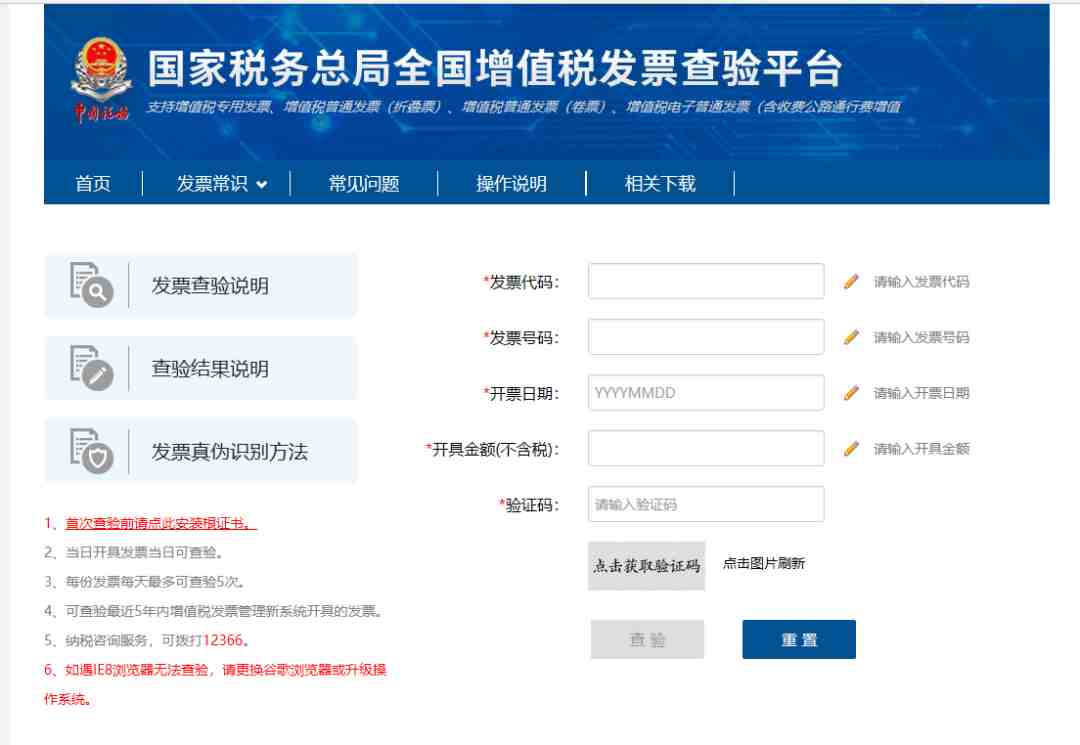Click the hint text 请输入发票代码
The image size is (1080, 745).
point(922,282)
